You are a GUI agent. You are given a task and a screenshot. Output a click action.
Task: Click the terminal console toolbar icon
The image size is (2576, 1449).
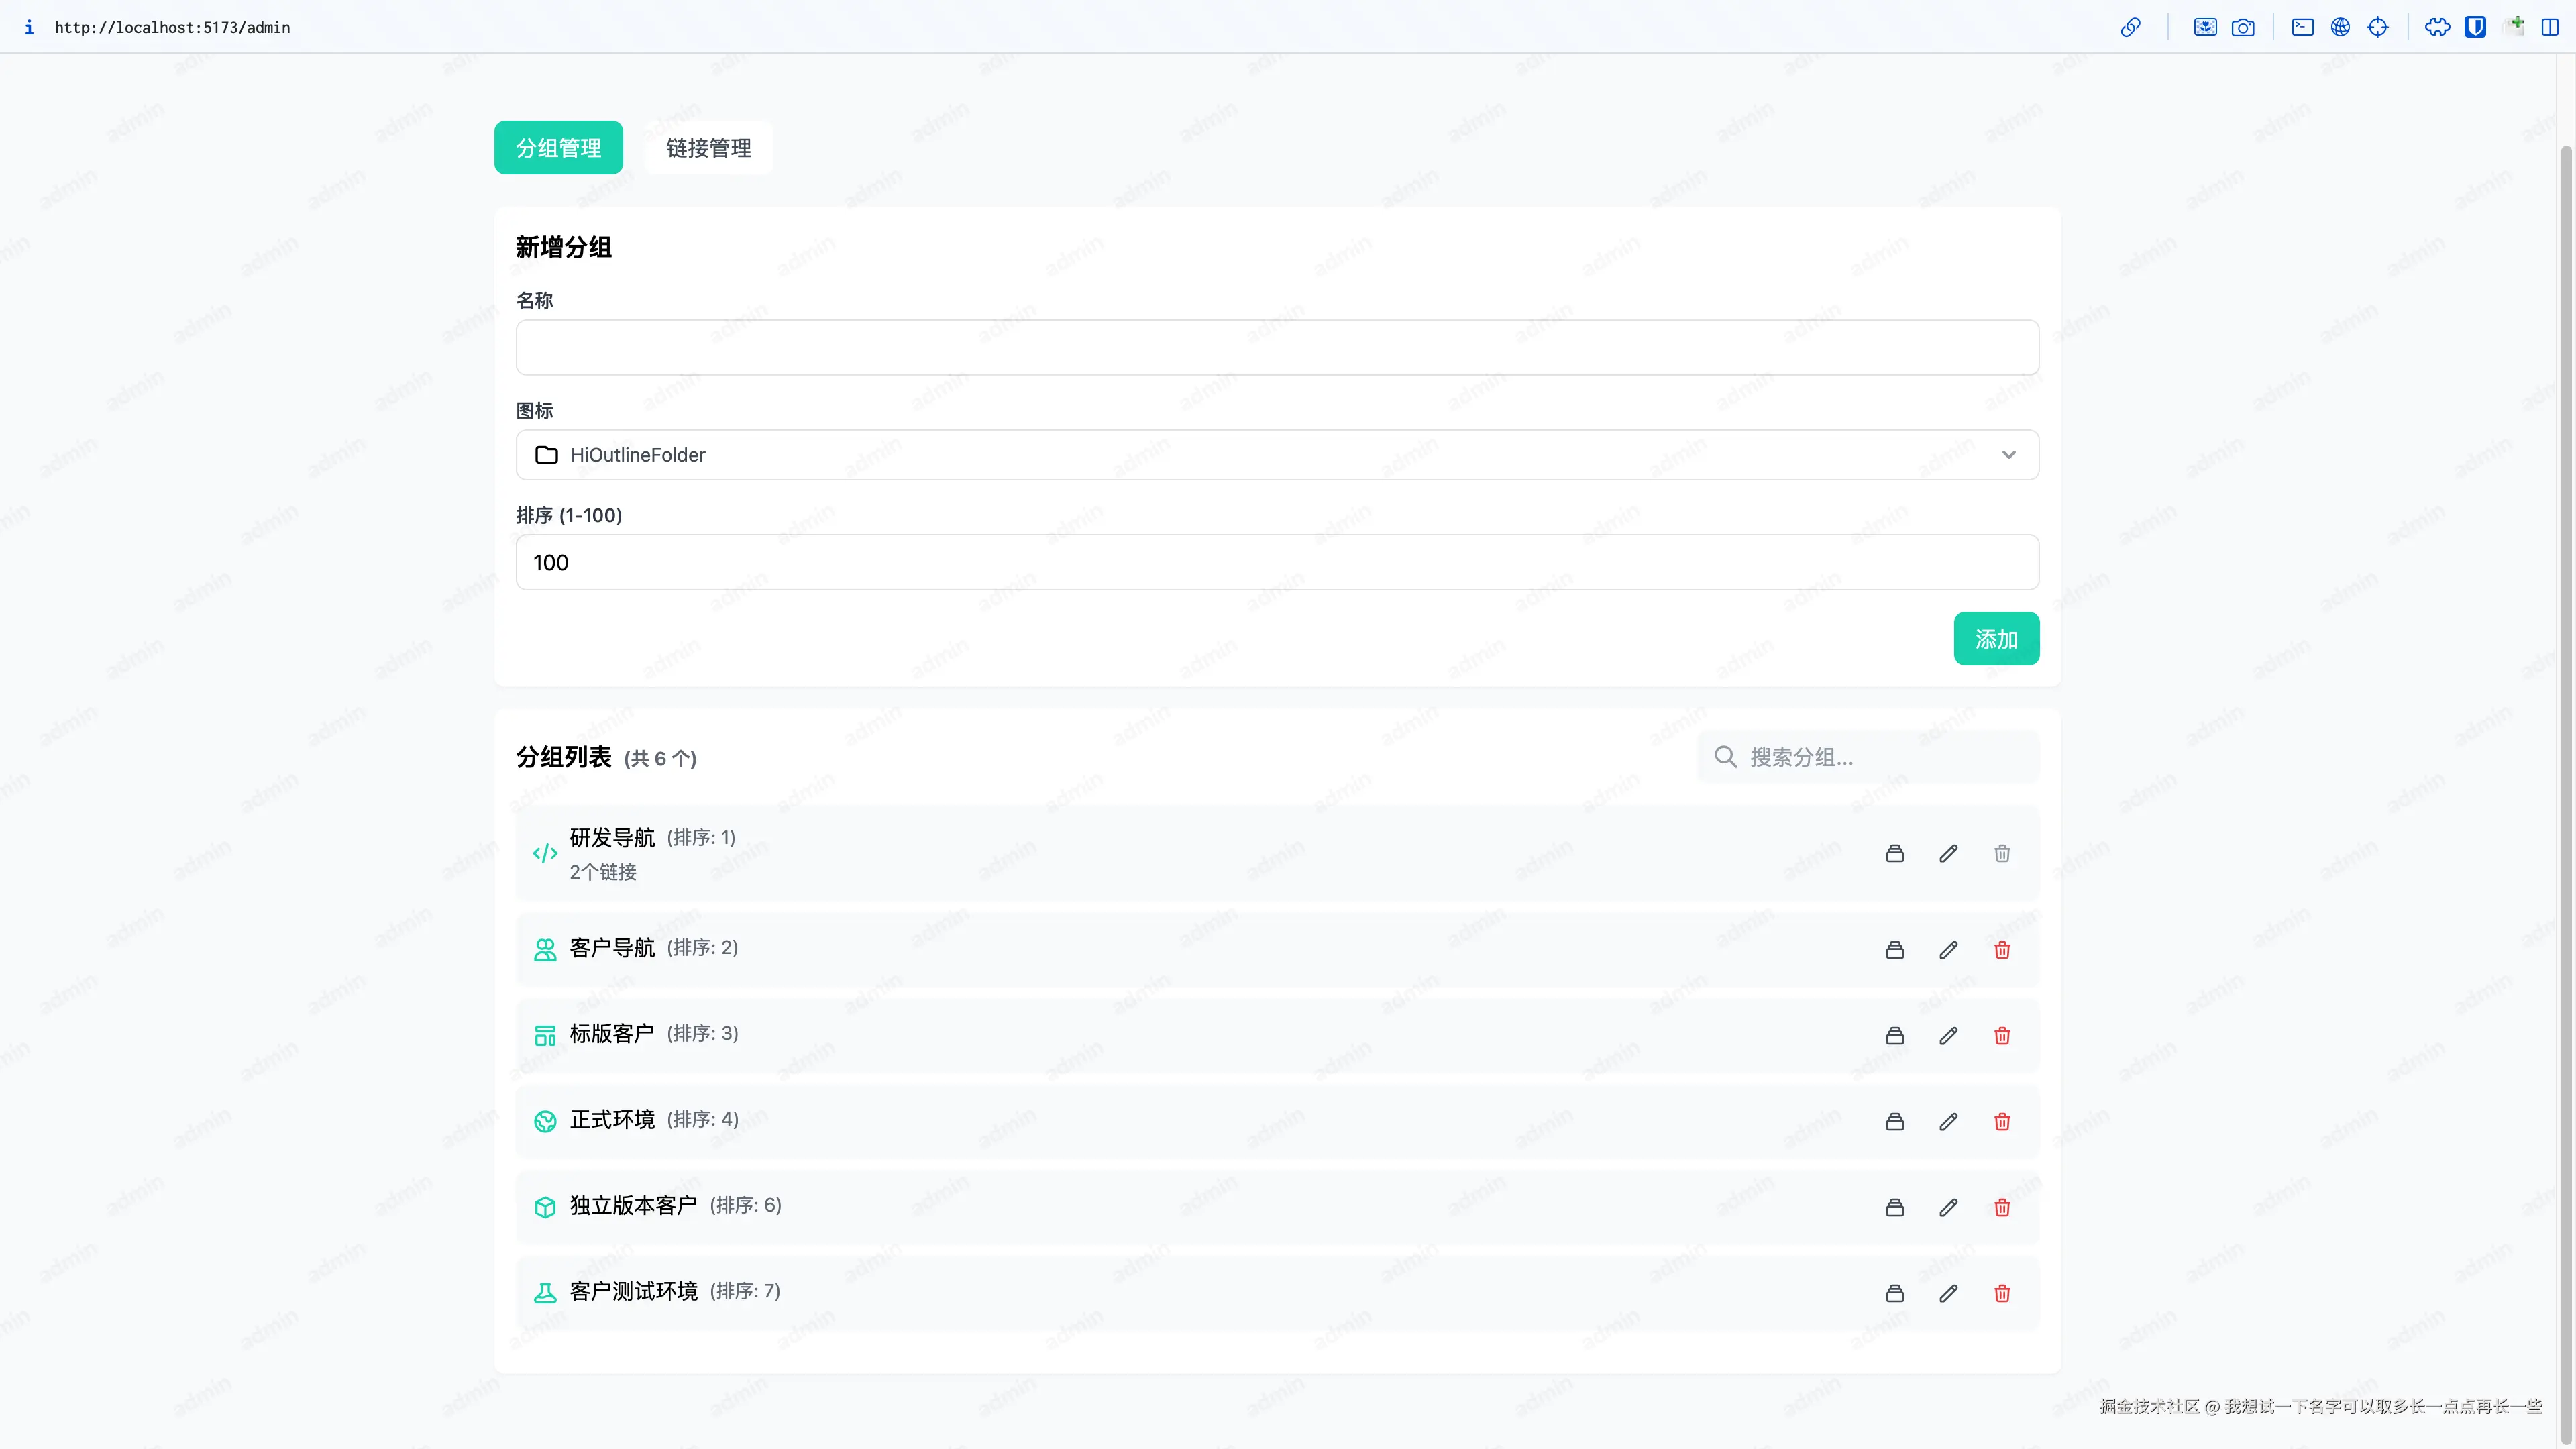coord(2302,27)
